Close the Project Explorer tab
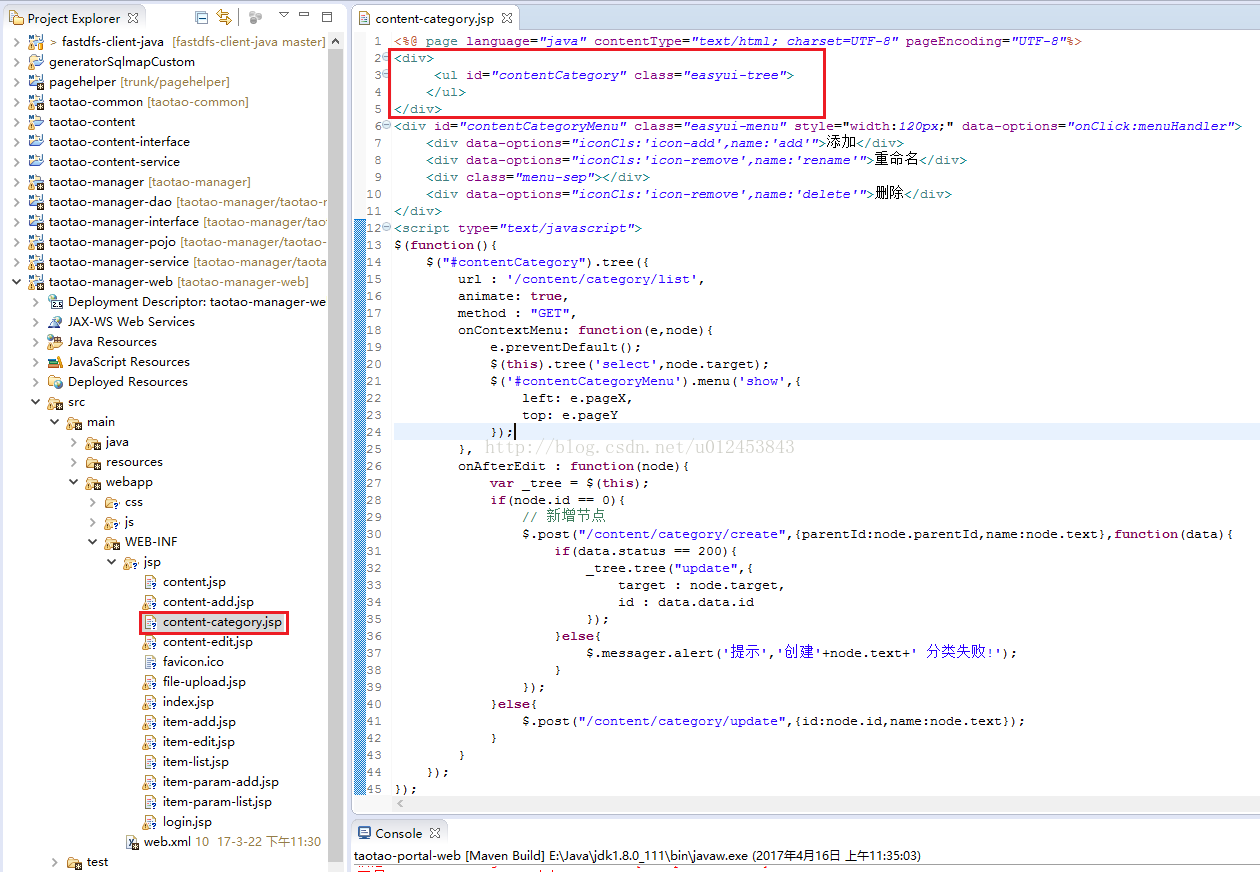This screenshot has width=1260, height=872. [x=134, y=18]
